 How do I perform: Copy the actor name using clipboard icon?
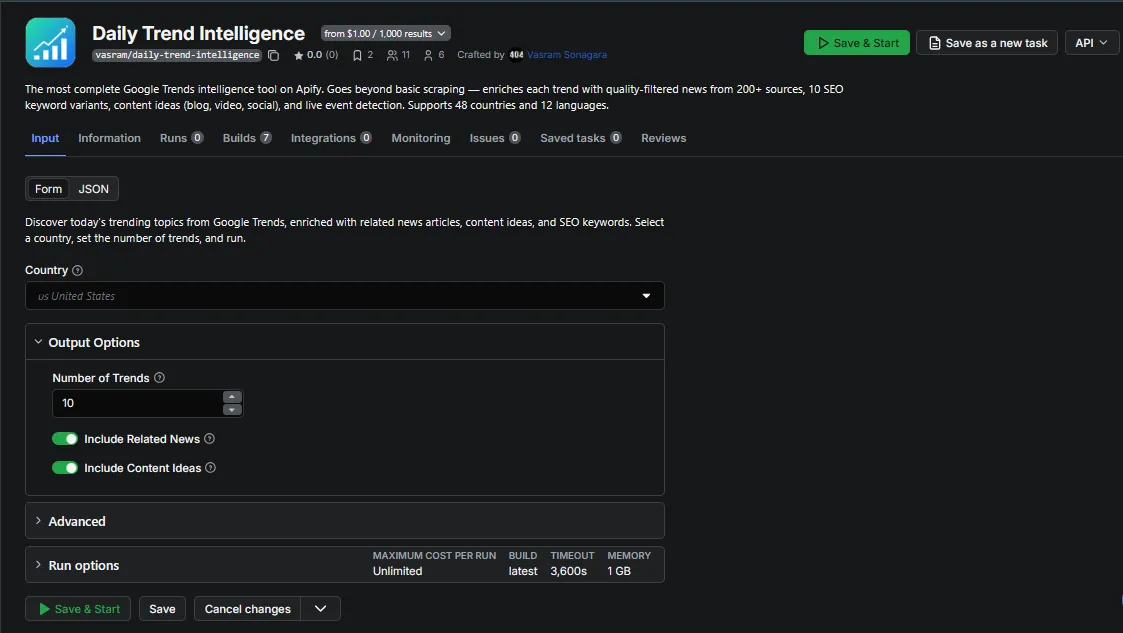coord(273,55)
